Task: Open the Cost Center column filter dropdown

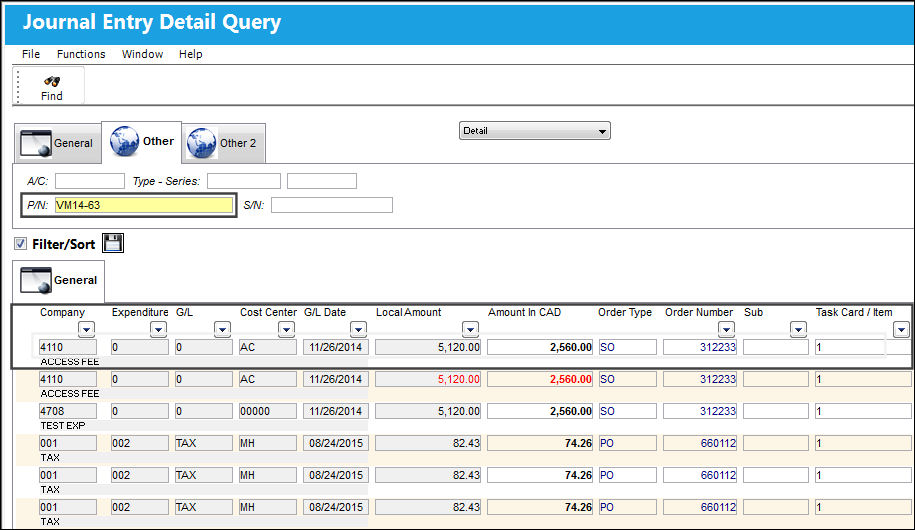Action: coord(286,330)
